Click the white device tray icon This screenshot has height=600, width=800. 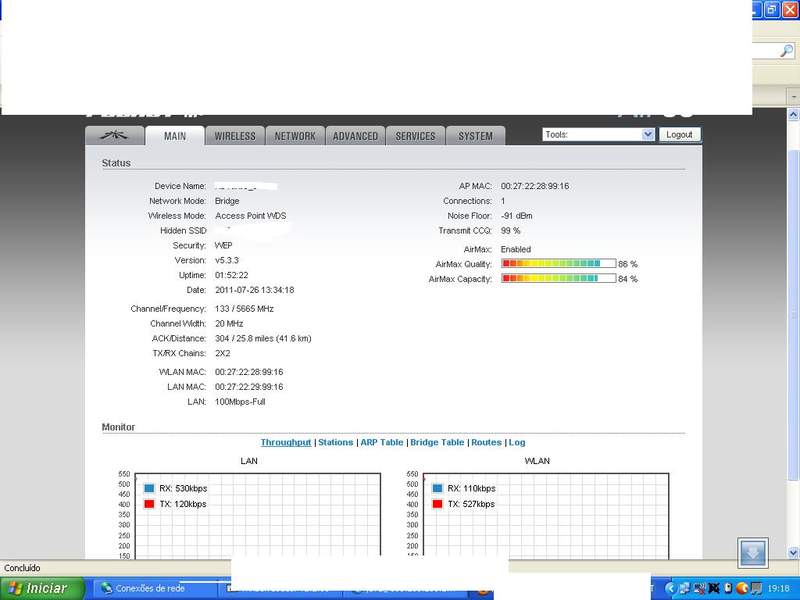pos(728,588)
